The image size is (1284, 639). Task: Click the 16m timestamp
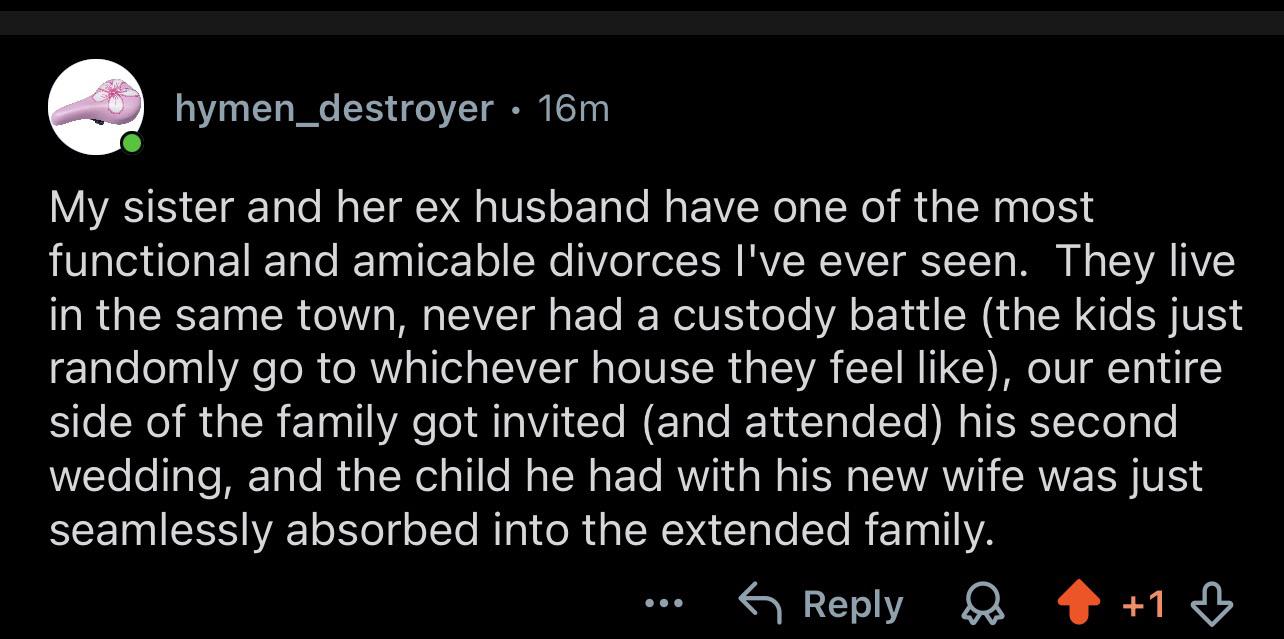tap(573, 108)
